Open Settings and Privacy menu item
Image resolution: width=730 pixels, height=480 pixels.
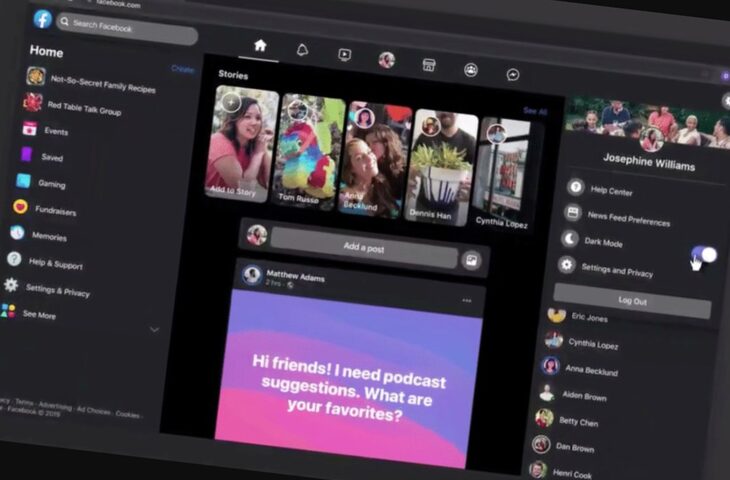[606, 268]
